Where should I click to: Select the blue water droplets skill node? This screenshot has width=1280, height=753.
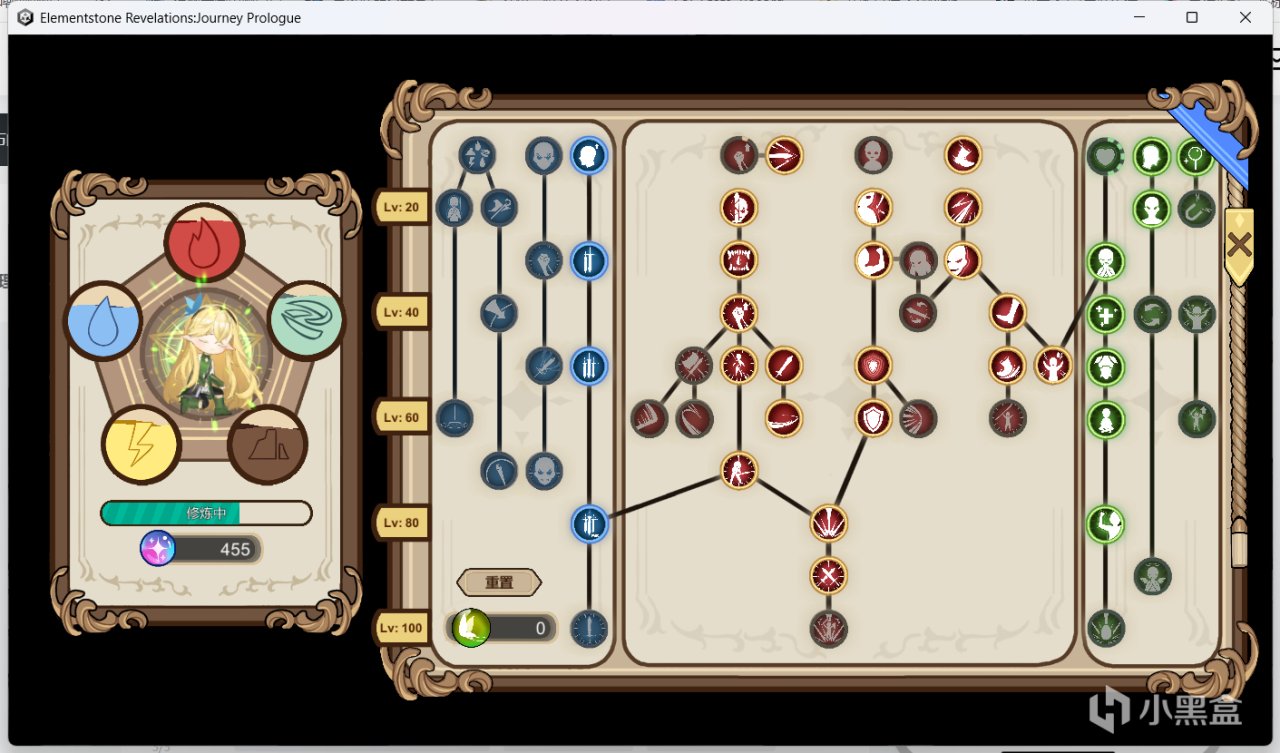coord(477,155)
